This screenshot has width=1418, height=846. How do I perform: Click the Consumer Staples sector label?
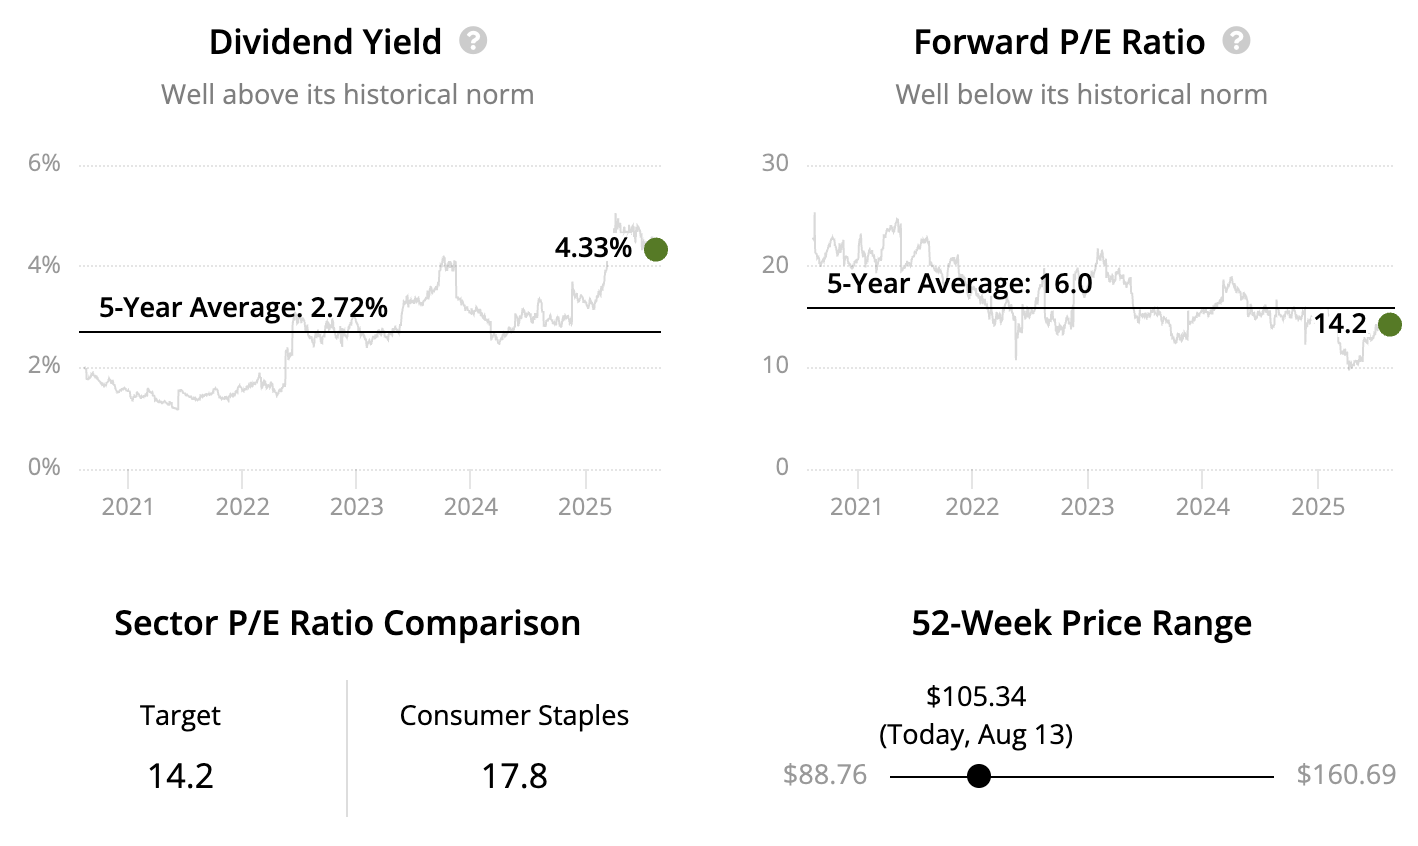tap(514, 716)
